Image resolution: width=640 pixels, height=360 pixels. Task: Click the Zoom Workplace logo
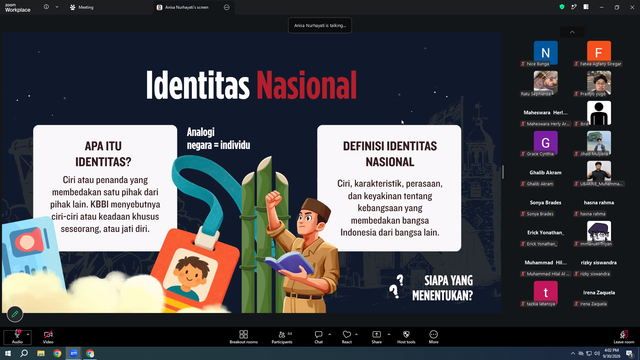point(18,8)
